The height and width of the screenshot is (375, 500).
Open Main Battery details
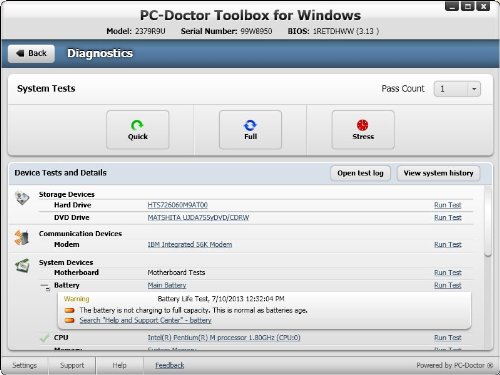tap(167, 285)
